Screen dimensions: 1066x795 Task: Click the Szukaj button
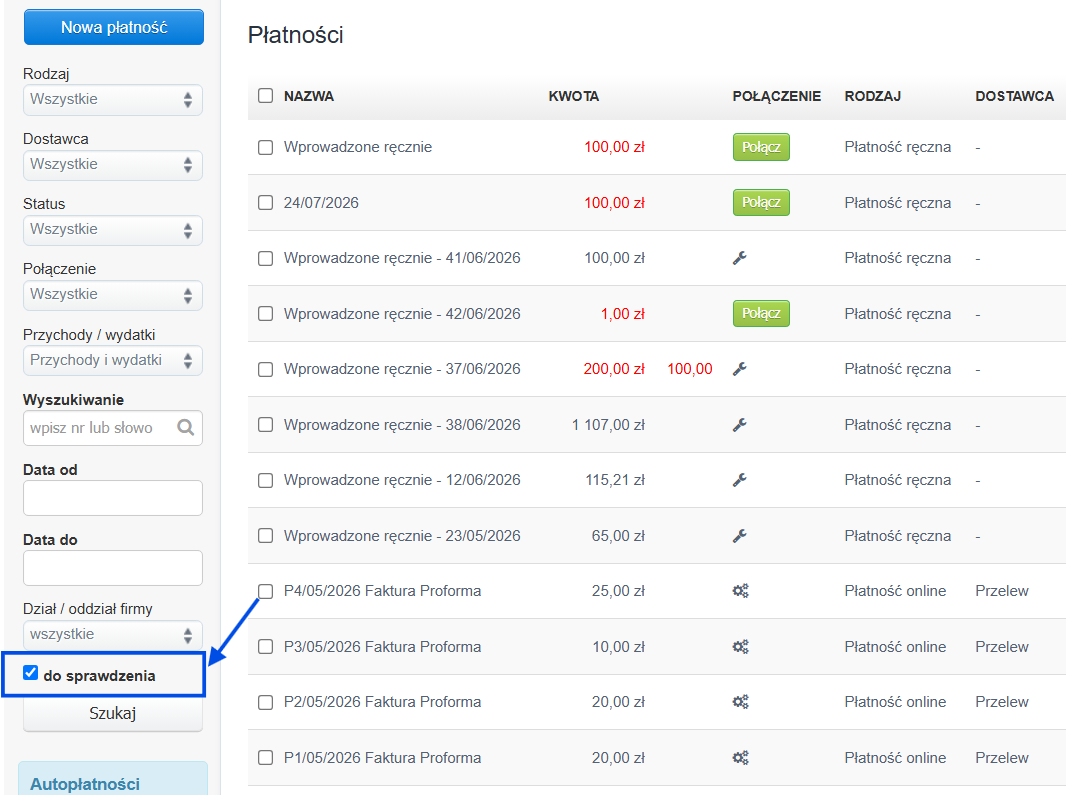point(113,713)
